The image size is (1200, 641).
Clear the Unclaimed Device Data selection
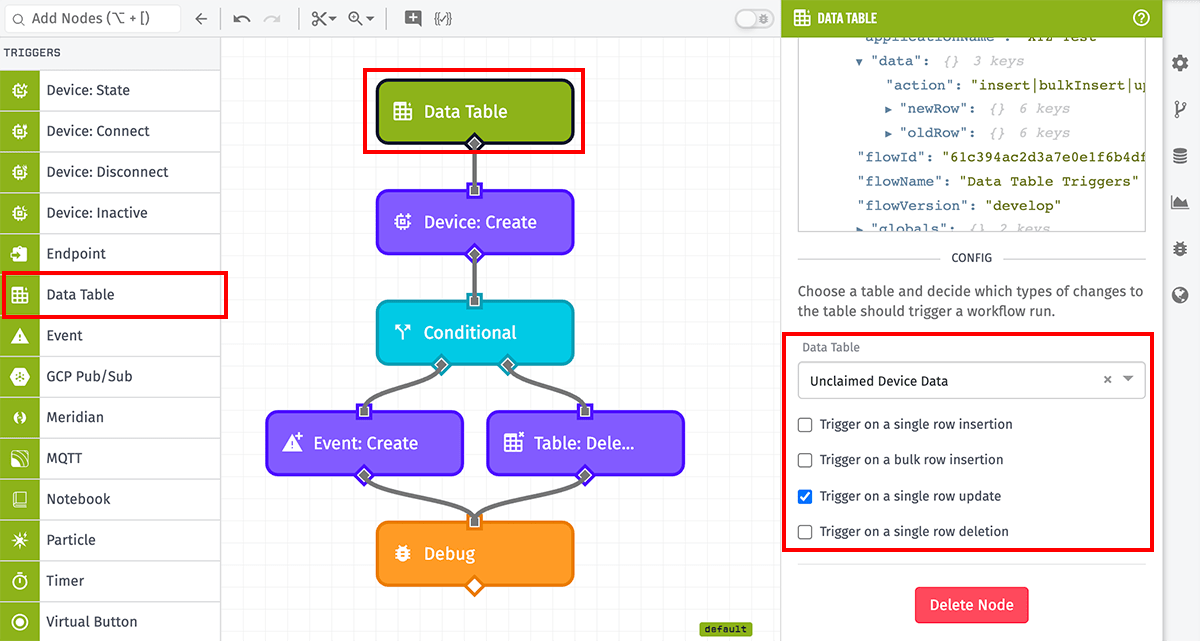click(1107, 380)
